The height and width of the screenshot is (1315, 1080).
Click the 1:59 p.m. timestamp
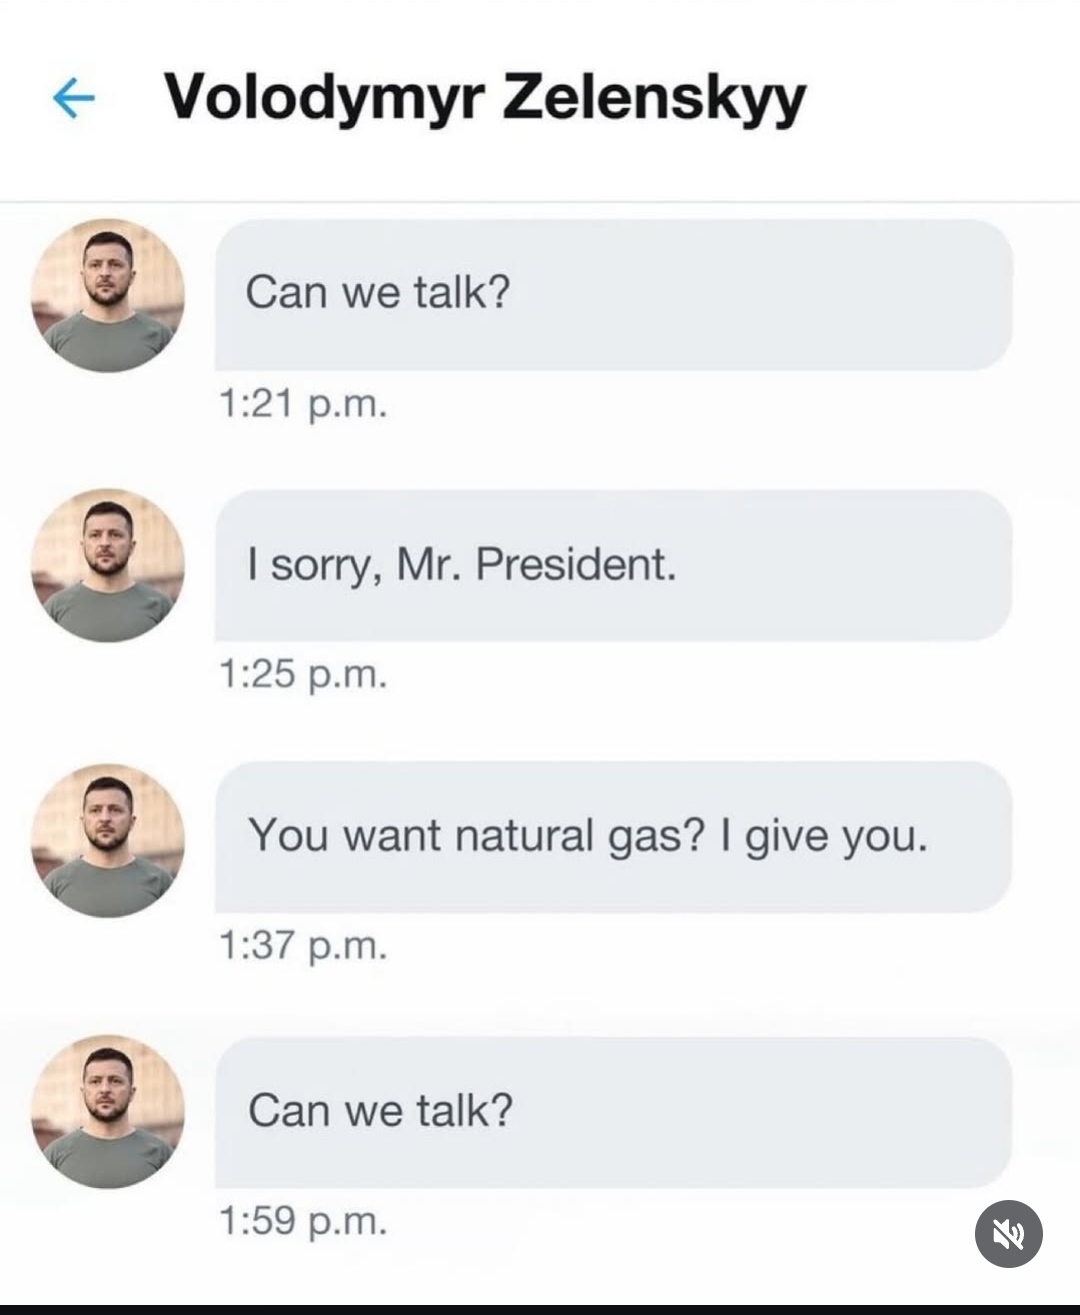(303, 1221)
